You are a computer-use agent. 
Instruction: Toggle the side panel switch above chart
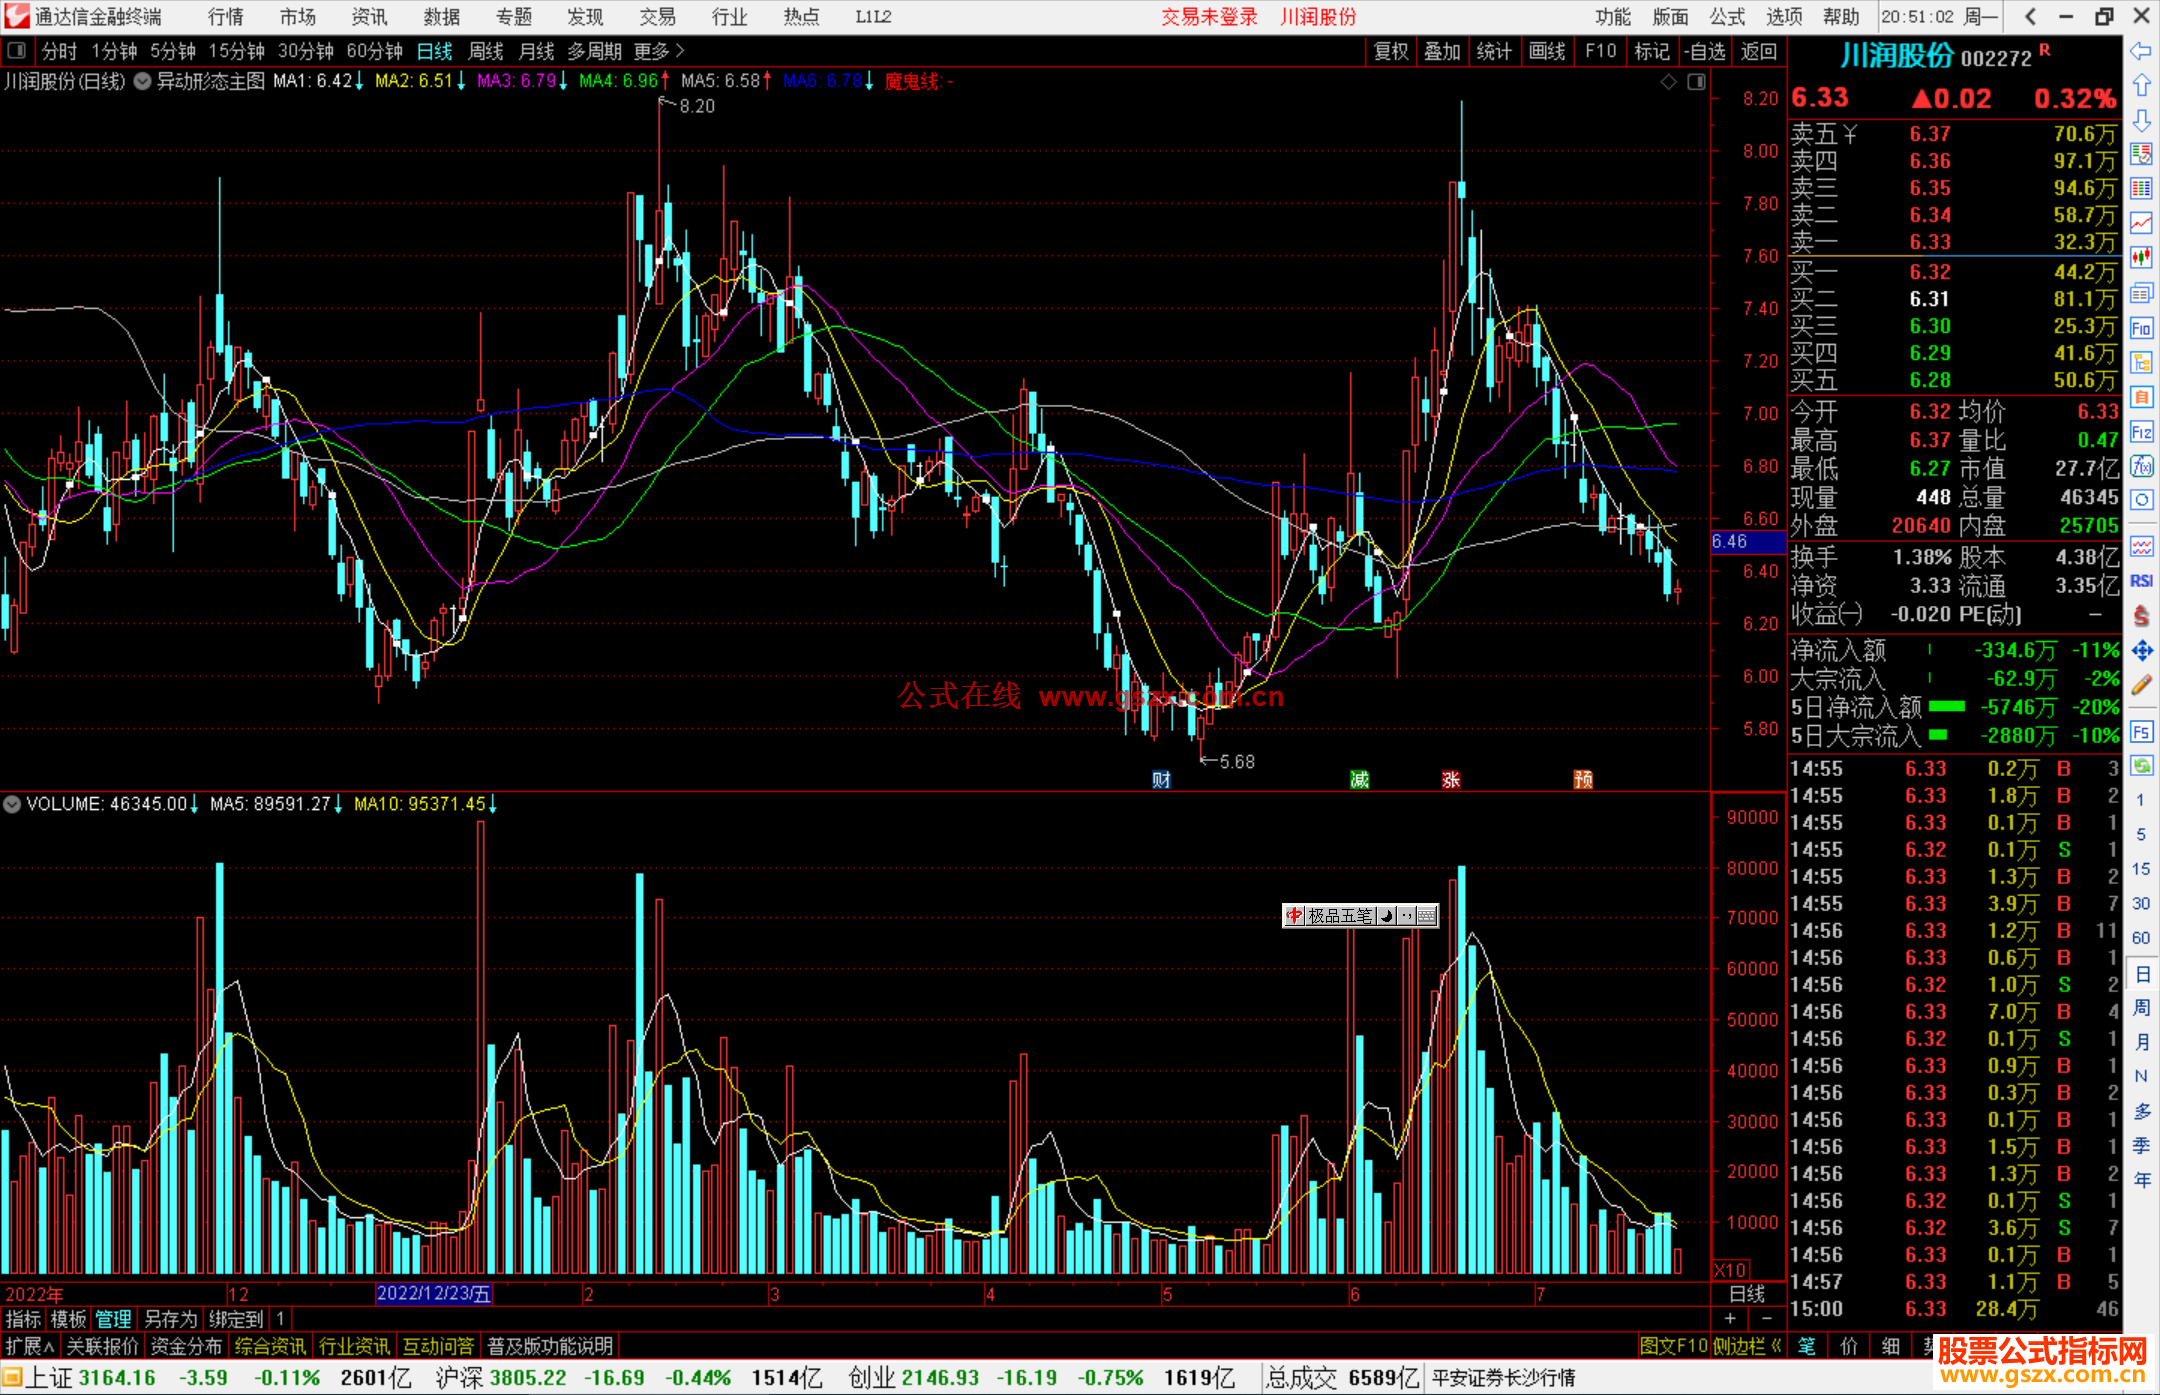tap(1696, 82)
